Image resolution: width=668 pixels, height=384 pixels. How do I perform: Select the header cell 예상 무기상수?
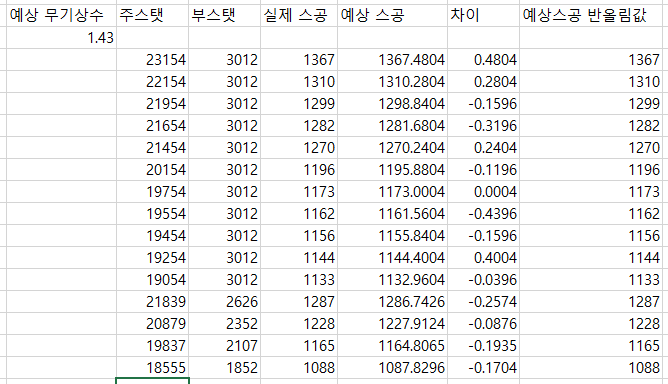click(61, 16)
